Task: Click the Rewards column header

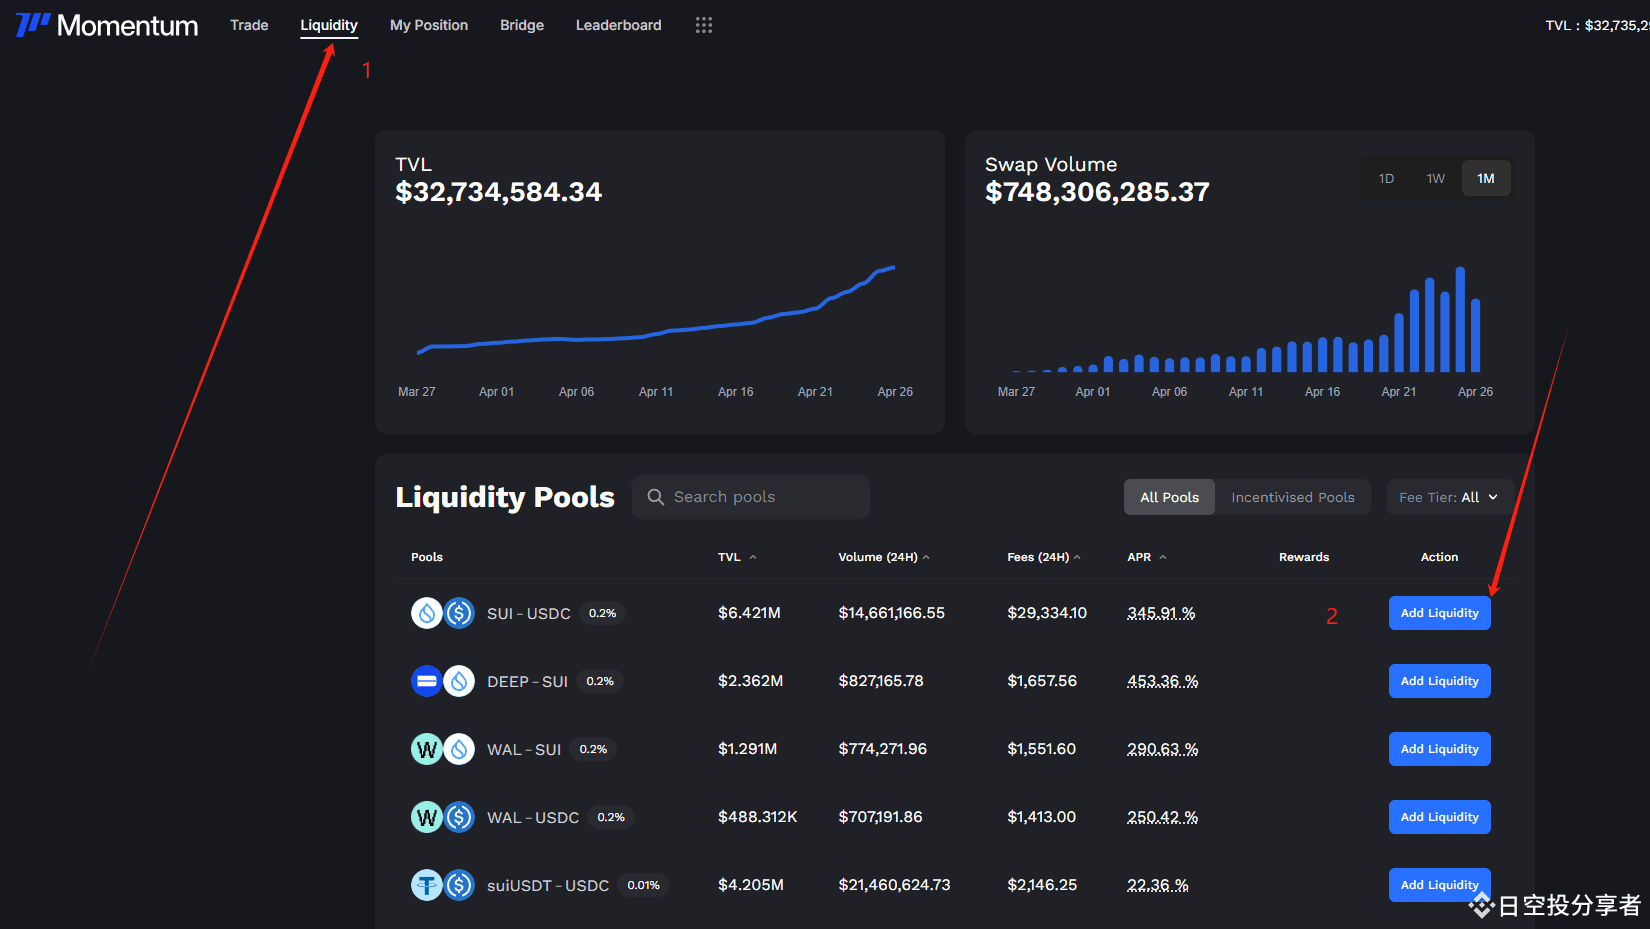Action: coord(1304,557)
